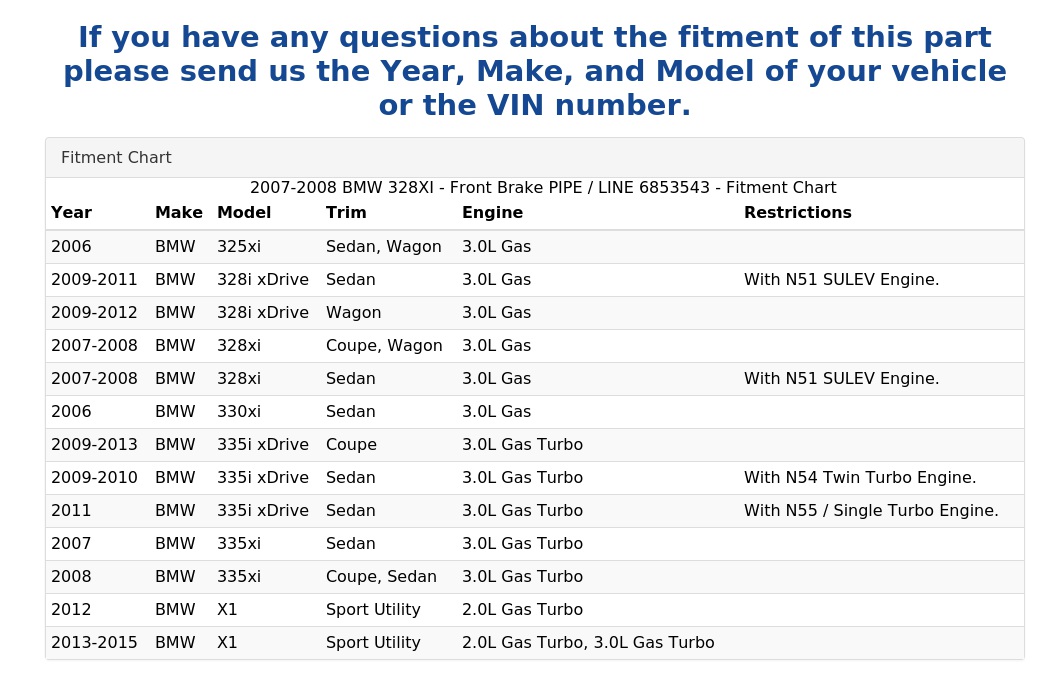This screenshot has height=680, width=1040.
Task: Click the Trim column header
Action: (x=346, y=213)
